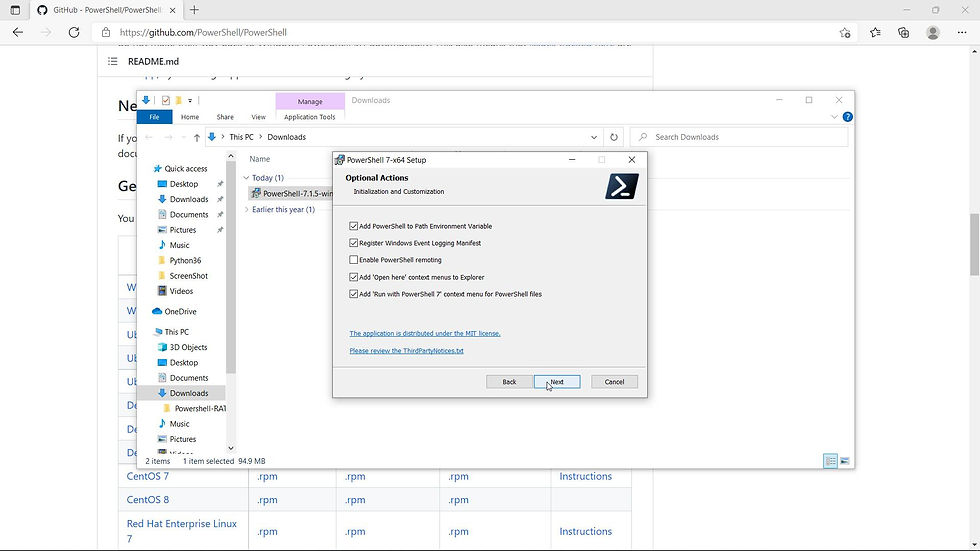Open Explorer help question mark icon
The width and height of the screenshot is (980, 551).
click(848, 117)
